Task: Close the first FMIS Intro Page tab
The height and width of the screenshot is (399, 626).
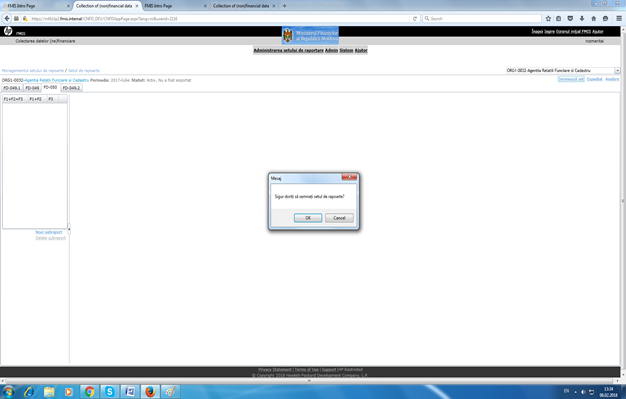Action: point(68,6)
